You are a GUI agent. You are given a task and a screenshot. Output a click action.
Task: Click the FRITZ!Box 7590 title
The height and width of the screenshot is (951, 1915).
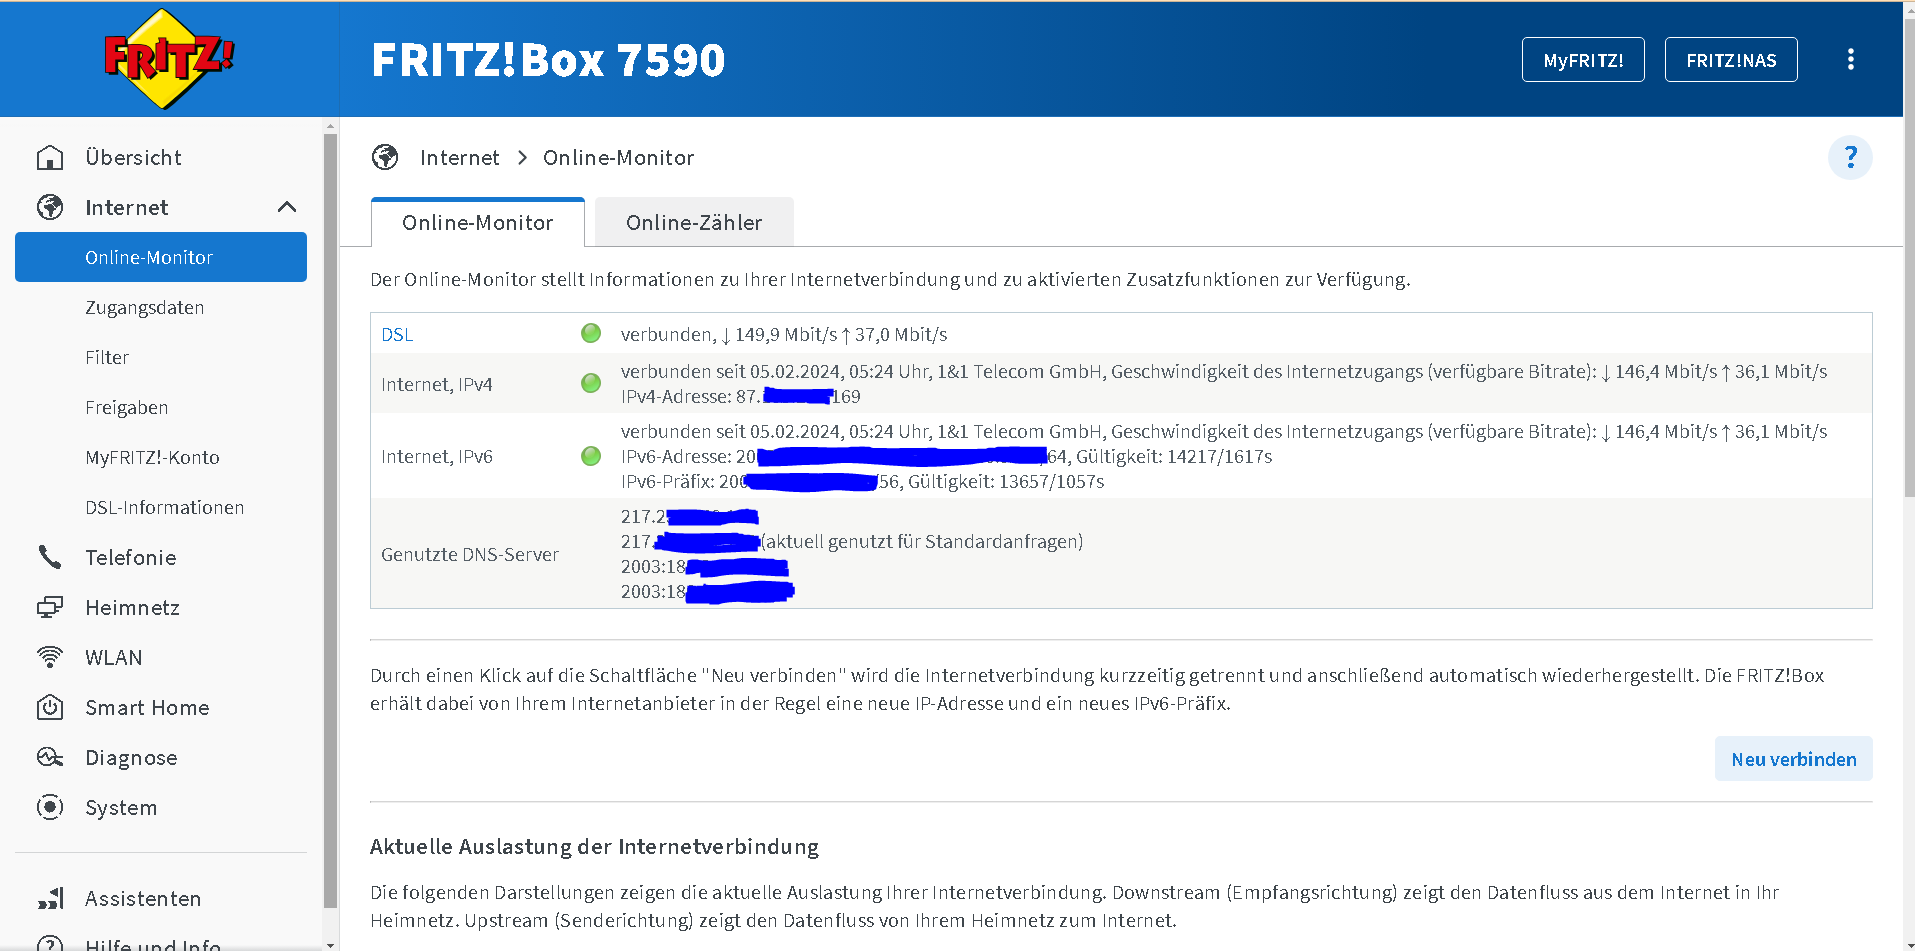(x=548, y=60)
